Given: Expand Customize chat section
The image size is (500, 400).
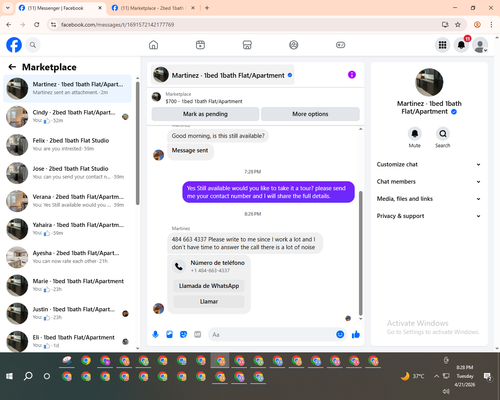Looking at the screenshot, I should coord(429,164).
